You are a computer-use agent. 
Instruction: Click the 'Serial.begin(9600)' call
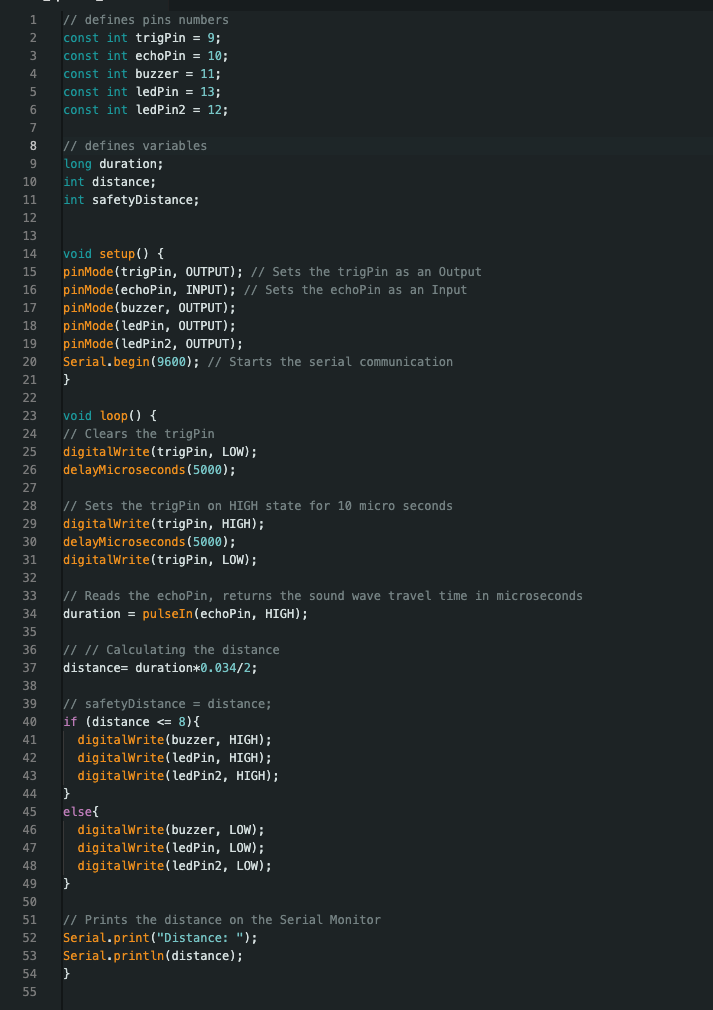point(131,362)
